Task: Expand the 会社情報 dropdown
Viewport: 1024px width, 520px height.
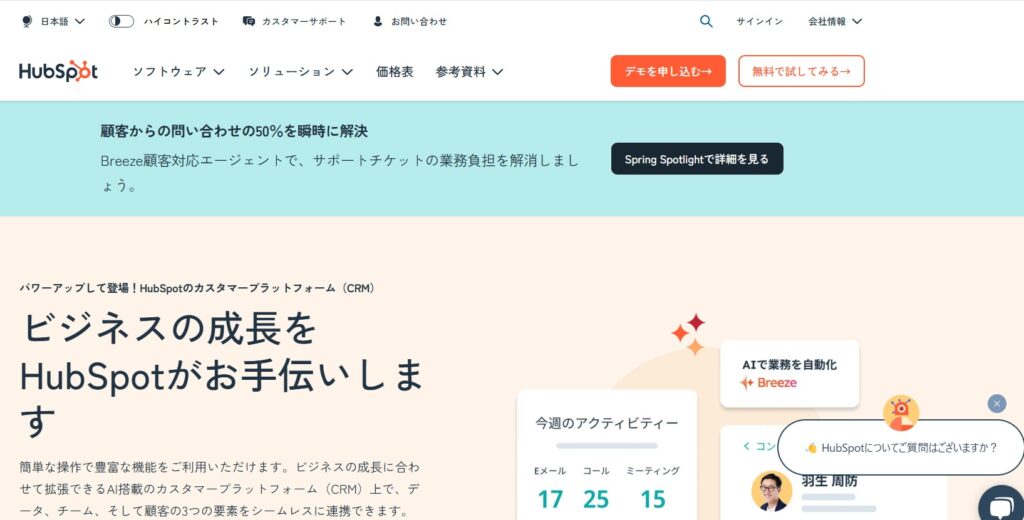Action: point(835,22)
